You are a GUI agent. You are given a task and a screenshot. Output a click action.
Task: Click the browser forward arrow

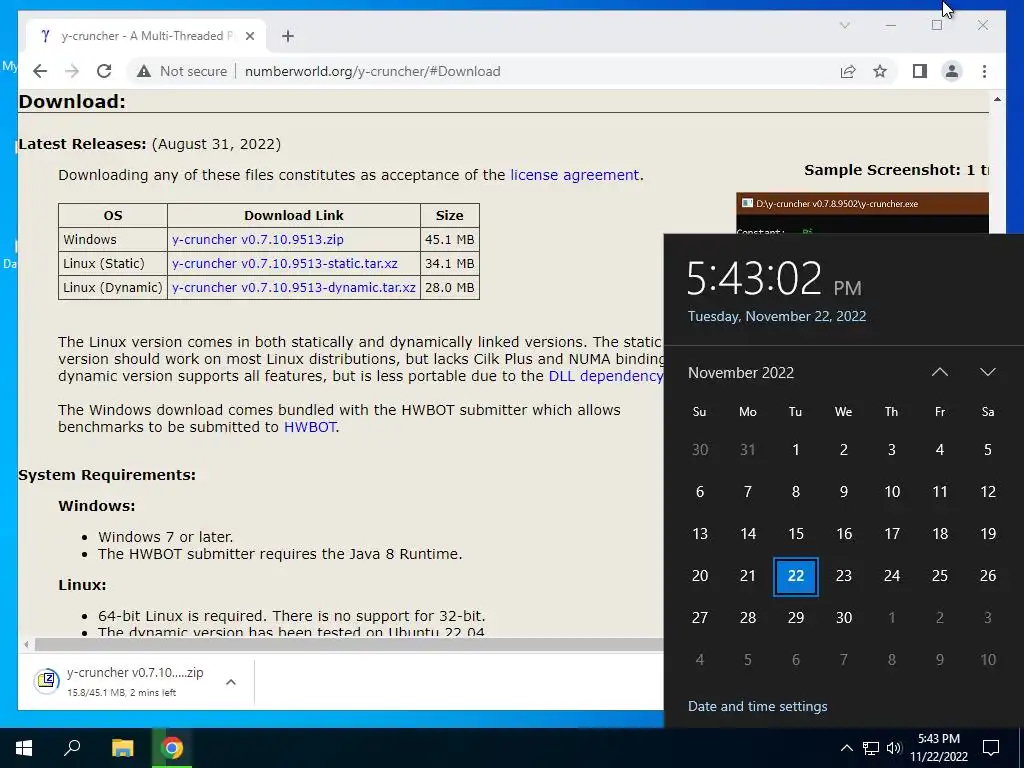[72, 71]
